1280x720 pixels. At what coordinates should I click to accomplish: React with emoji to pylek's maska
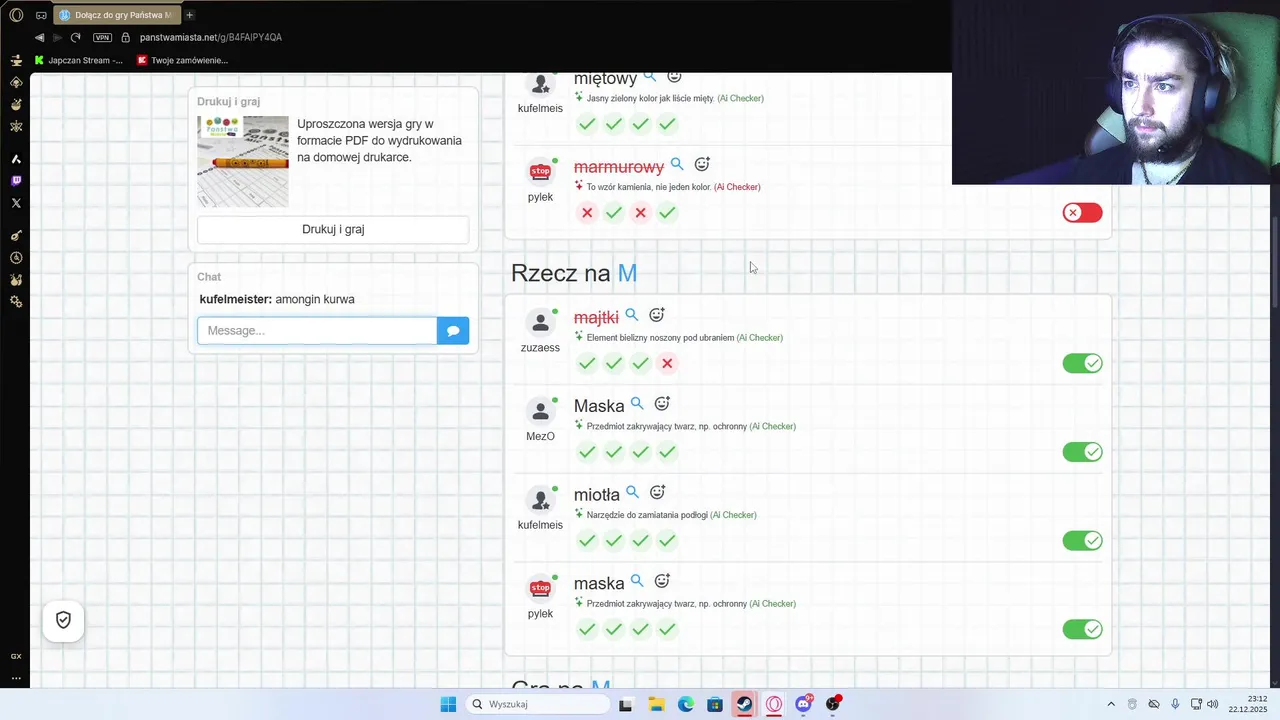click(x=662, y=581)
